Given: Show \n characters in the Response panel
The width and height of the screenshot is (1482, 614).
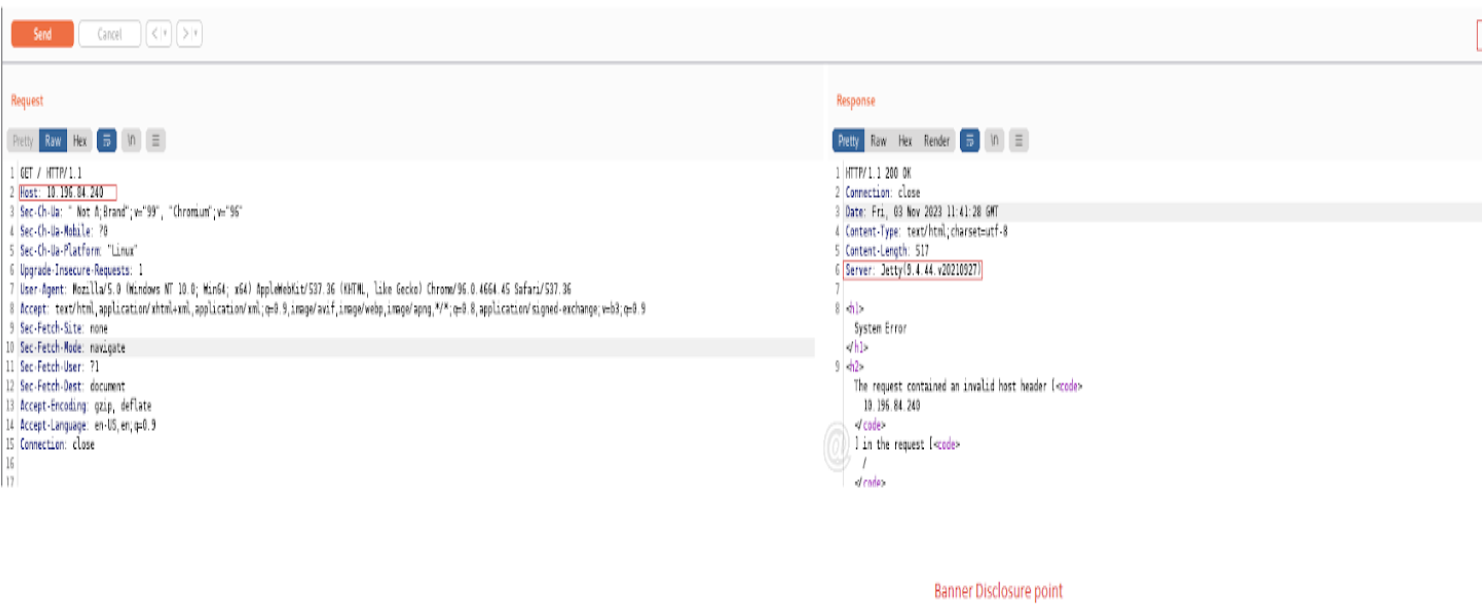Looking at the screenshot, I should coord(992,141).
